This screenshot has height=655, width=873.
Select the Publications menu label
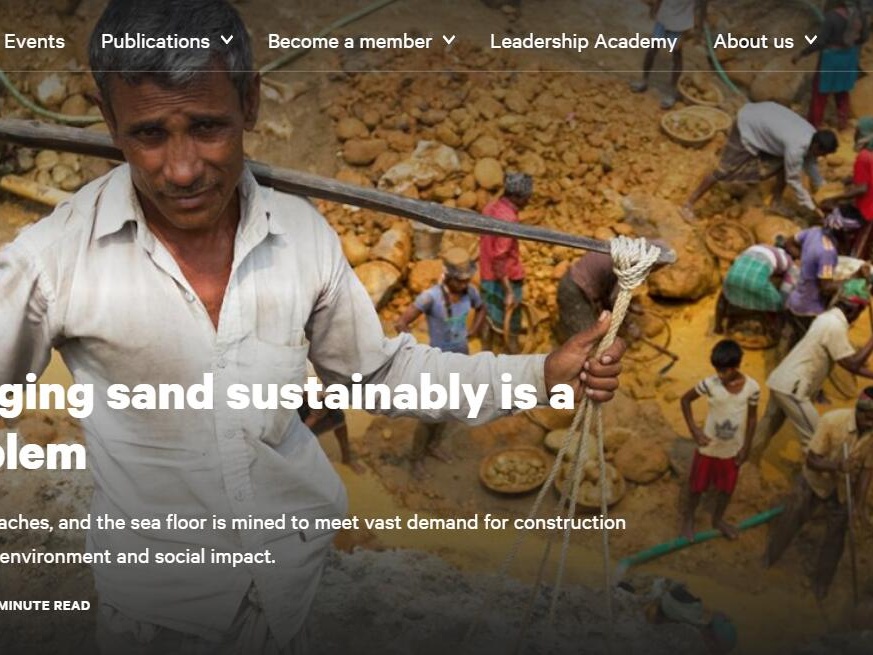155,41
